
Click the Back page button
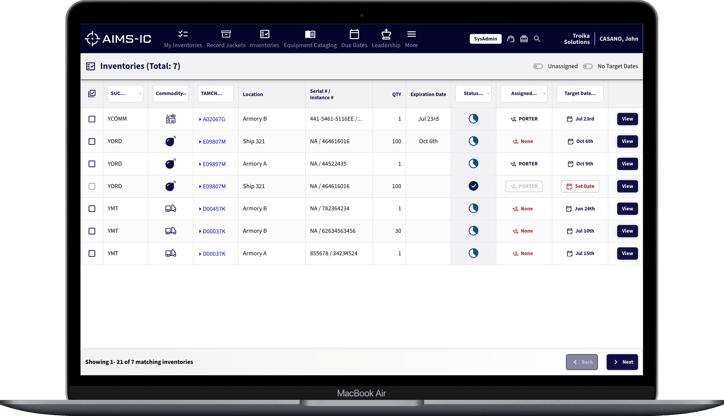(x=582, y=362)
